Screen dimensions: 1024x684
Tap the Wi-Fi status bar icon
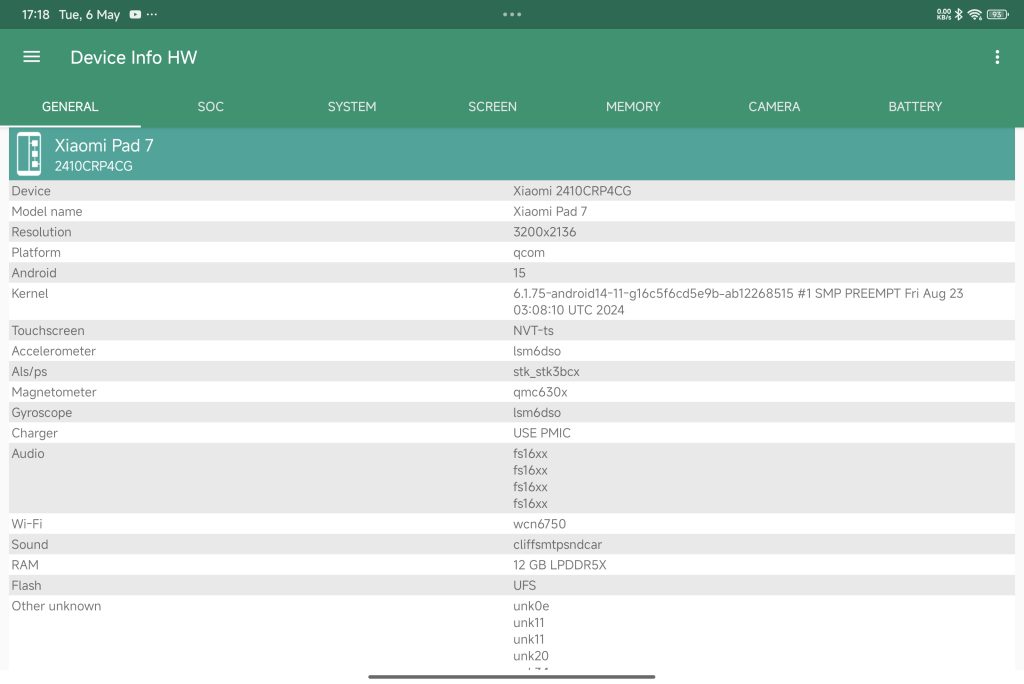click(x=974, y=15)
